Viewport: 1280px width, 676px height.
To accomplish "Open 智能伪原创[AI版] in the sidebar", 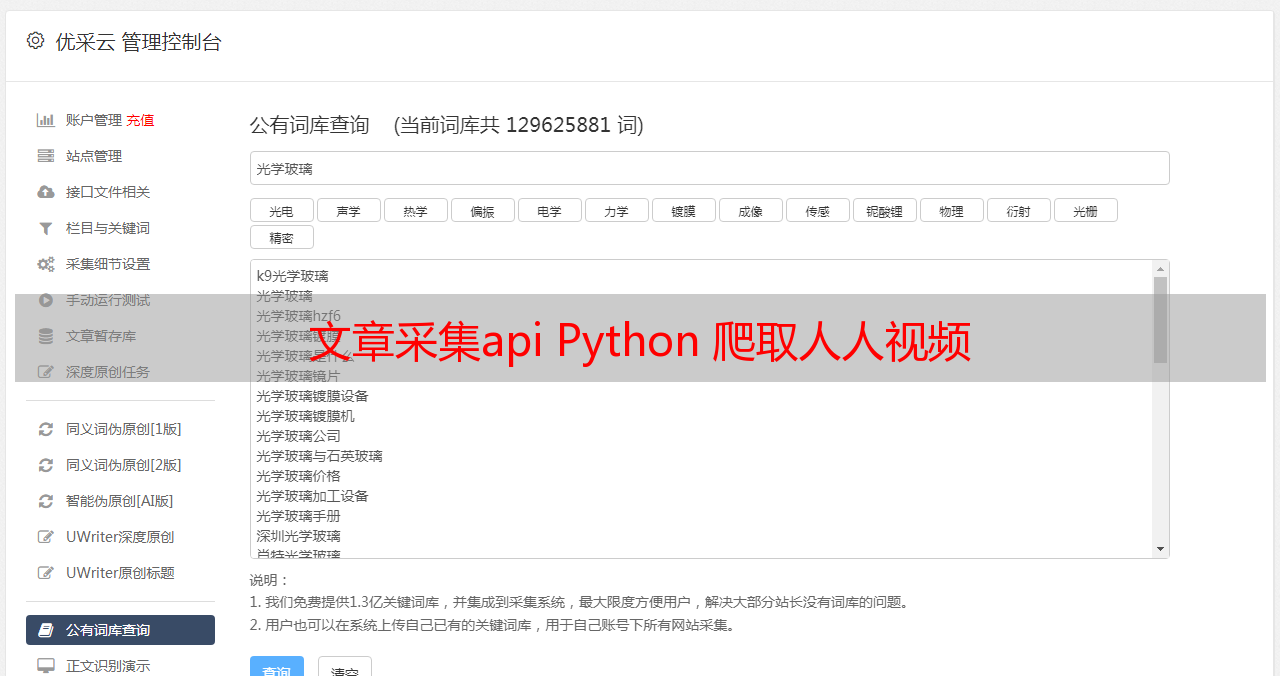I will point(119,501).
